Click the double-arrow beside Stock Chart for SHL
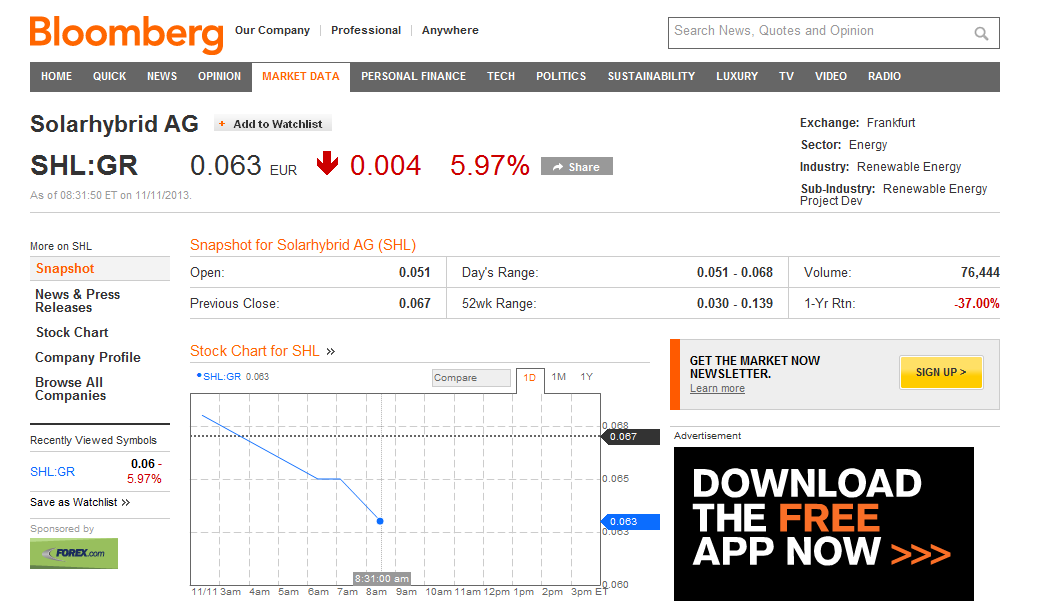 pos(330,351)
